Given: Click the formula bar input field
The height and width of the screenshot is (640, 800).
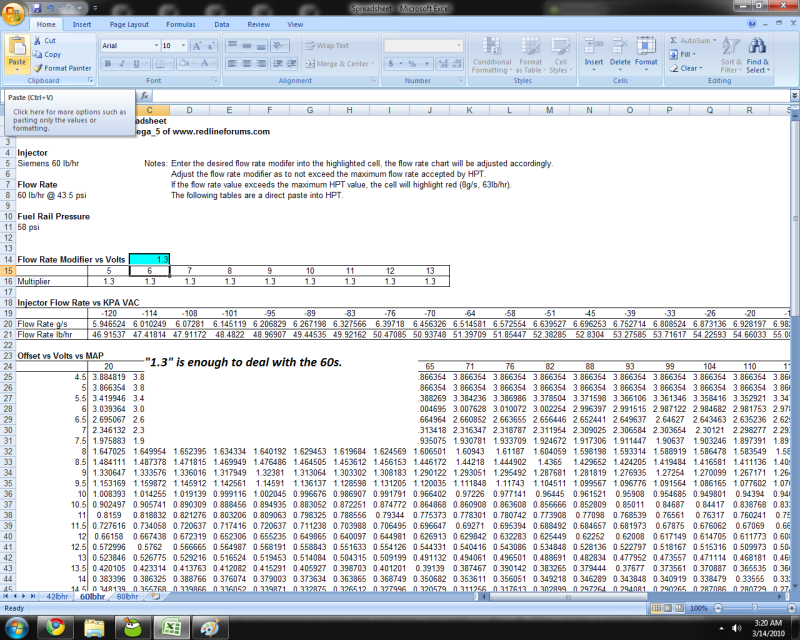Looking at the screenshot, I should (470, 95).
